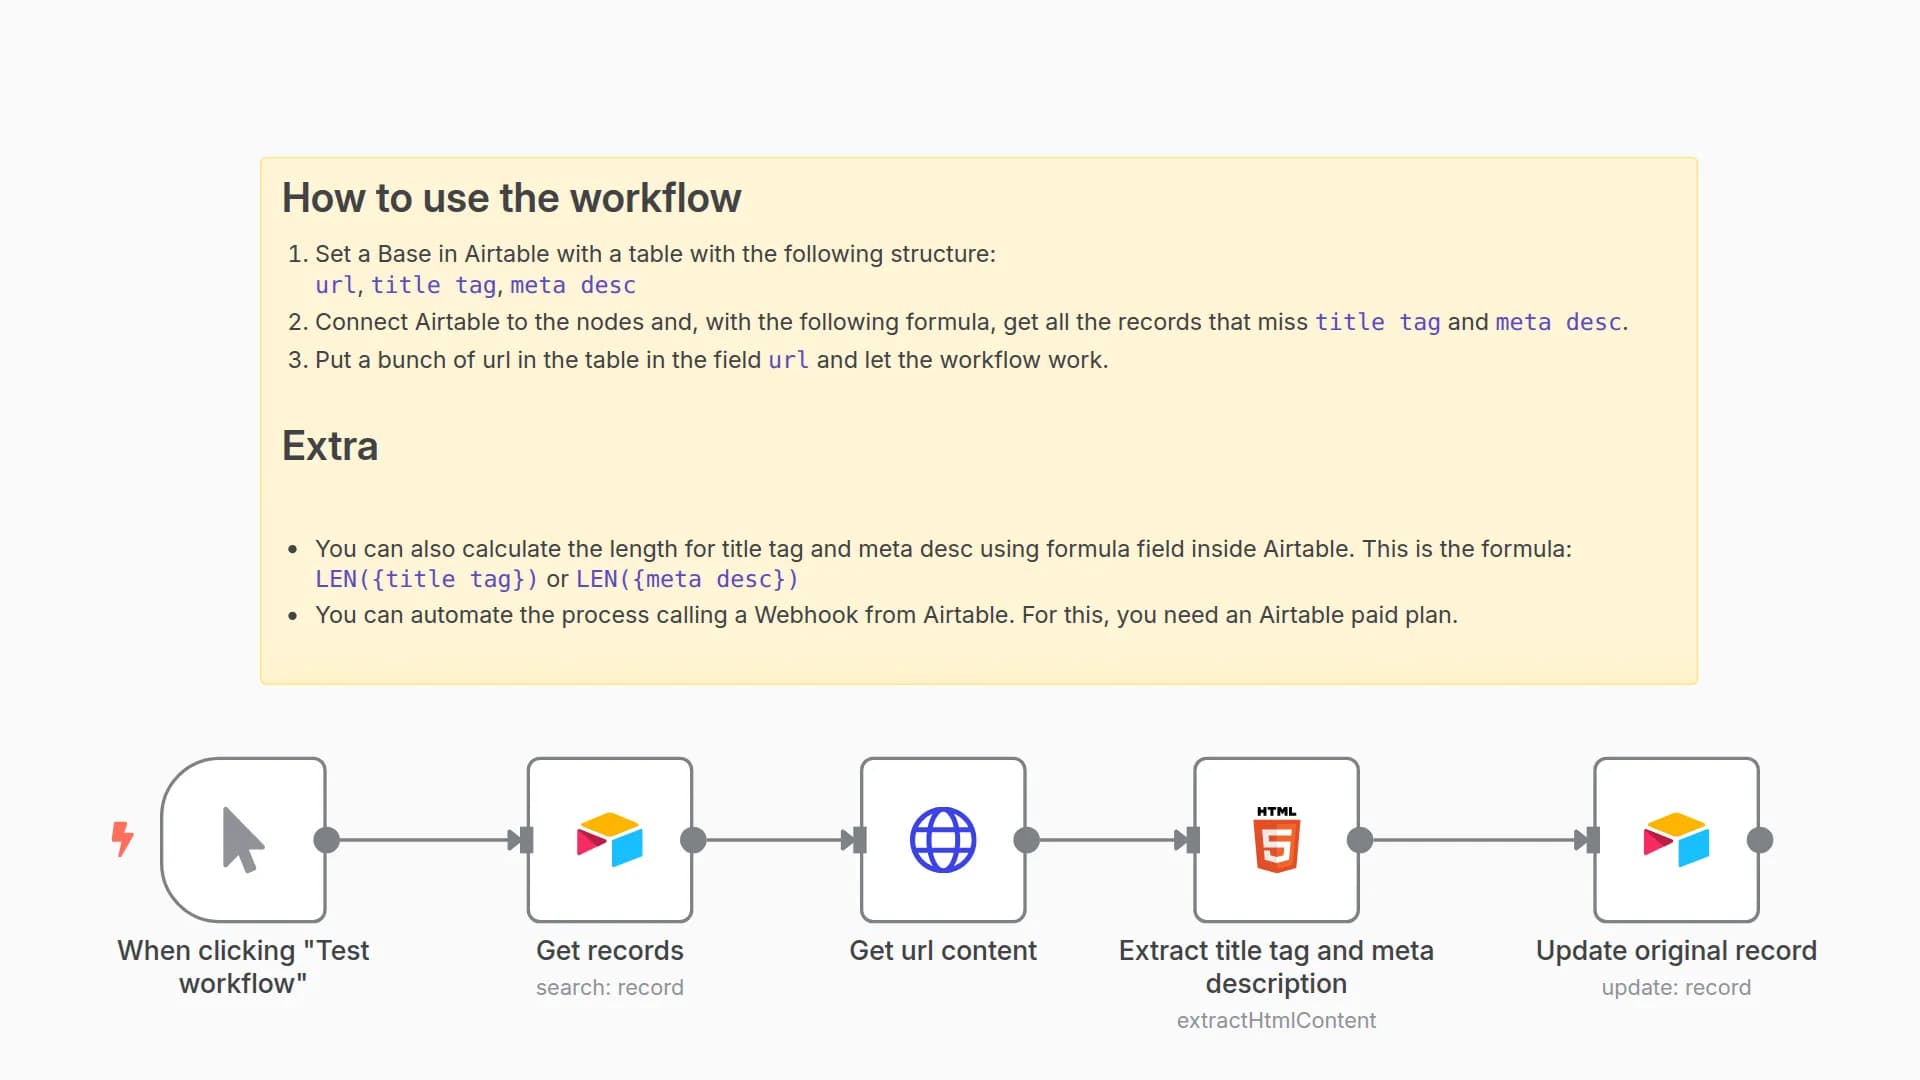The width and height of the screenshot is (1920, 1080).
Task: Click the "How to use the workflow" heading
Action: pyautogui.click(x=511, y=198)
